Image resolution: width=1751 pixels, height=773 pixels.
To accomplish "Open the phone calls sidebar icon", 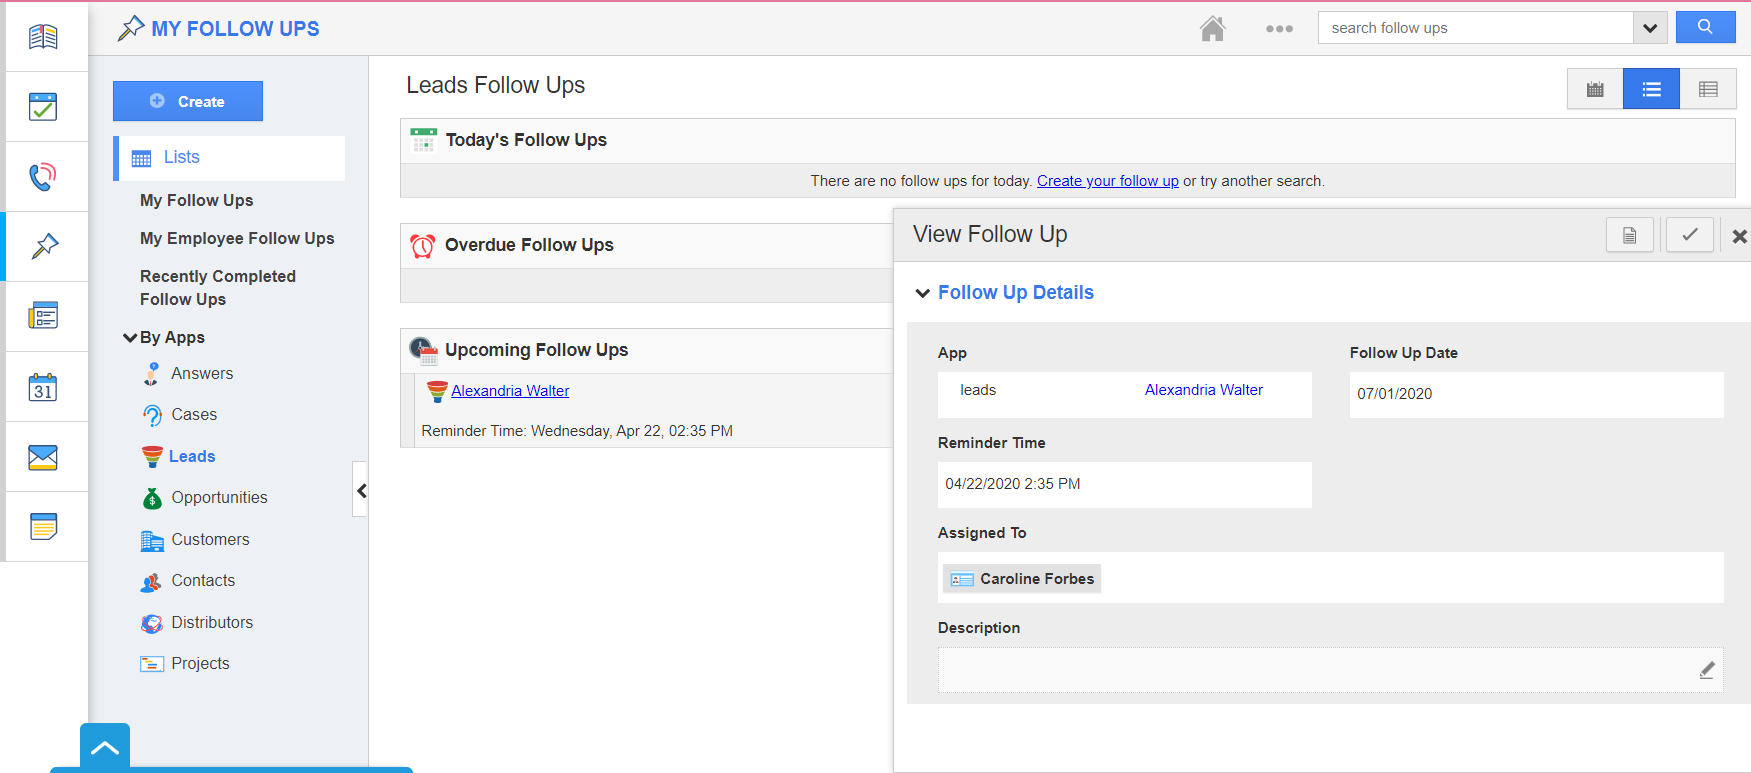I will click(x=43, y=177).
